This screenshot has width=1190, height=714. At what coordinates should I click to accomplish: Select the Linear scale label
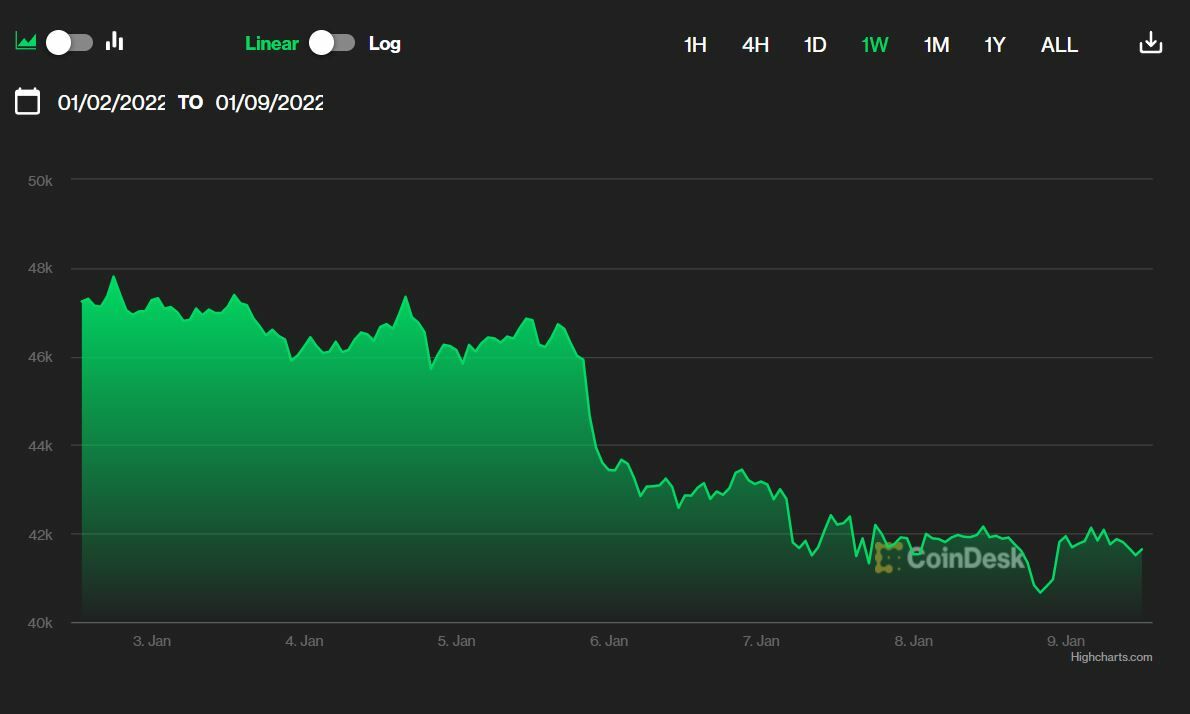271,43
